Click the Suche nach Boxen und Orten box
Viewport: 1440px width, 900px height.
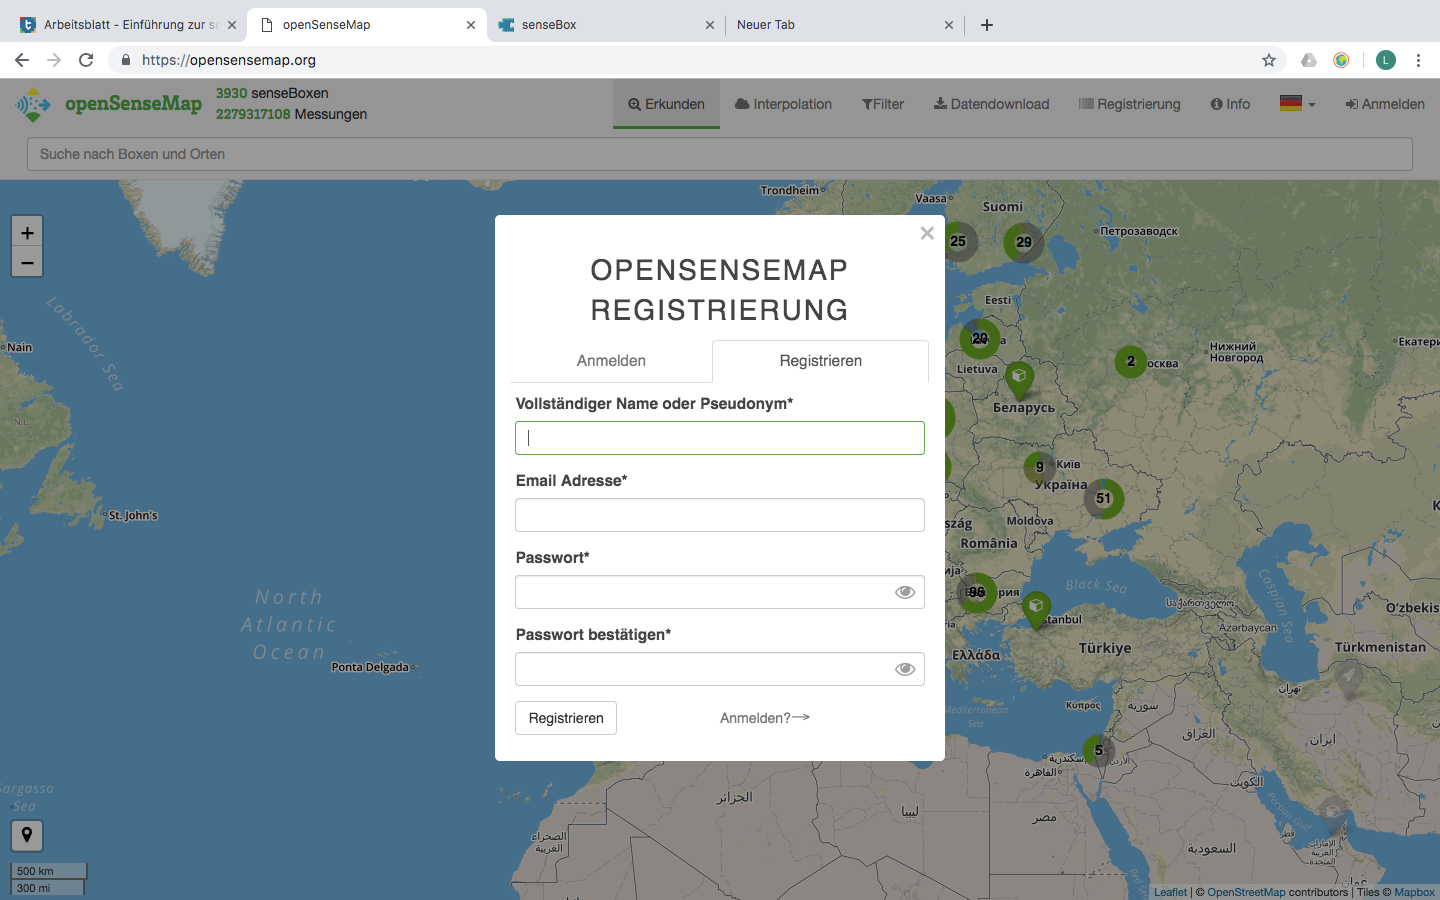pyautogui.click(x=720, y=154)
